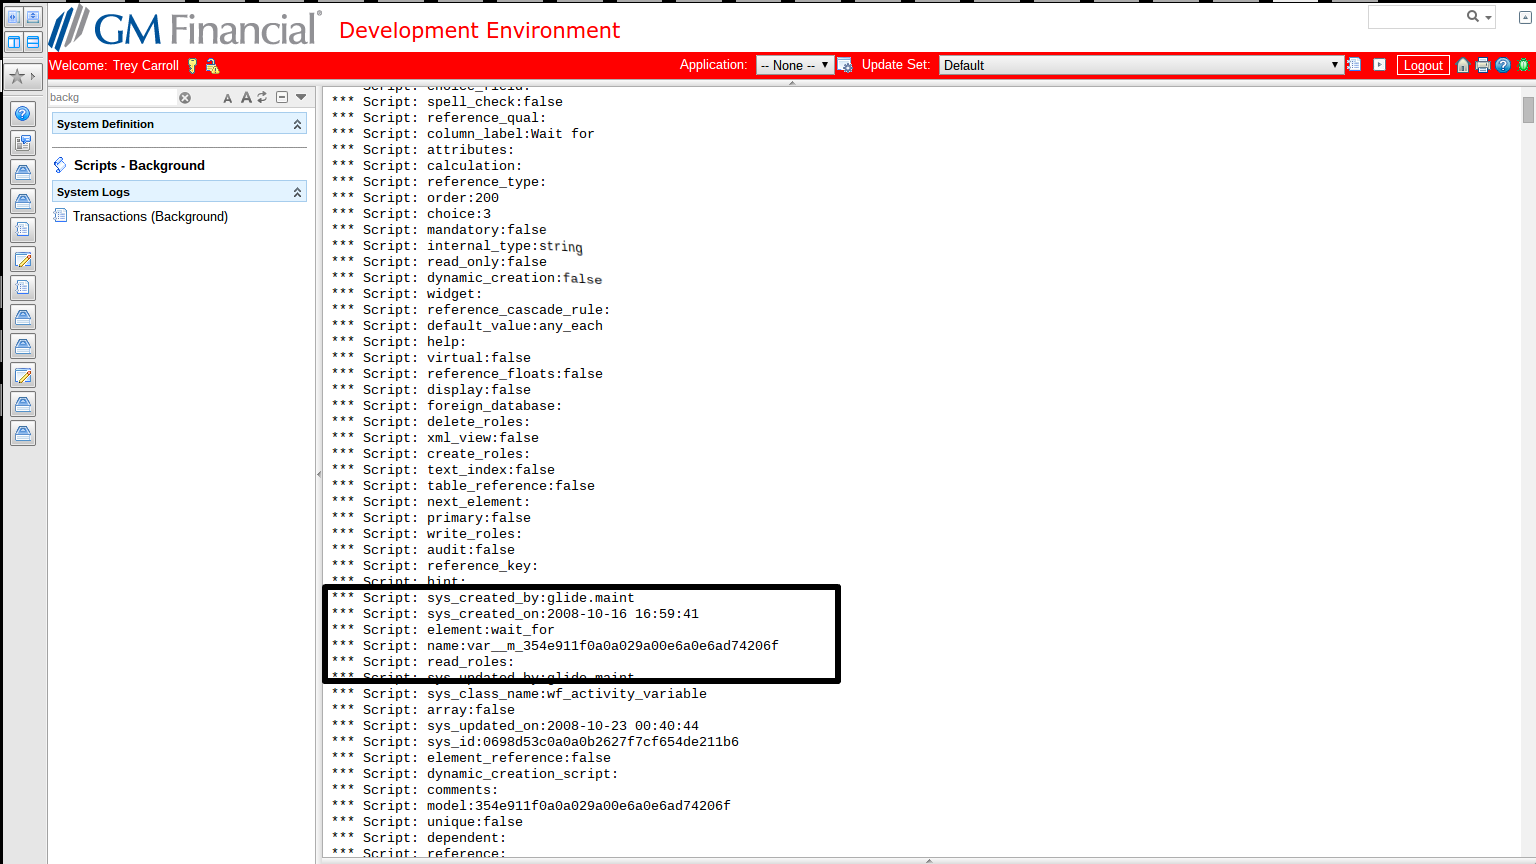The image size is (1536, 864).
Task: Toggle the navigator splitter collapse handle
Action: 319,474
